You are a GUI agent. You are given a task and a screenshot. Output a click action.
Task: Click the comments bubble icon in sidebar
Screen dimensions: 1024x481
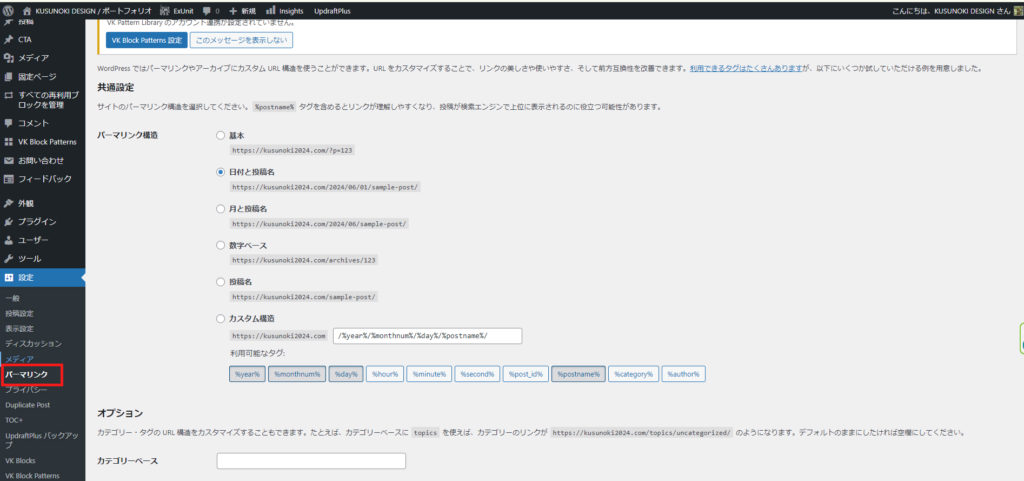click(x=9, y=123)
